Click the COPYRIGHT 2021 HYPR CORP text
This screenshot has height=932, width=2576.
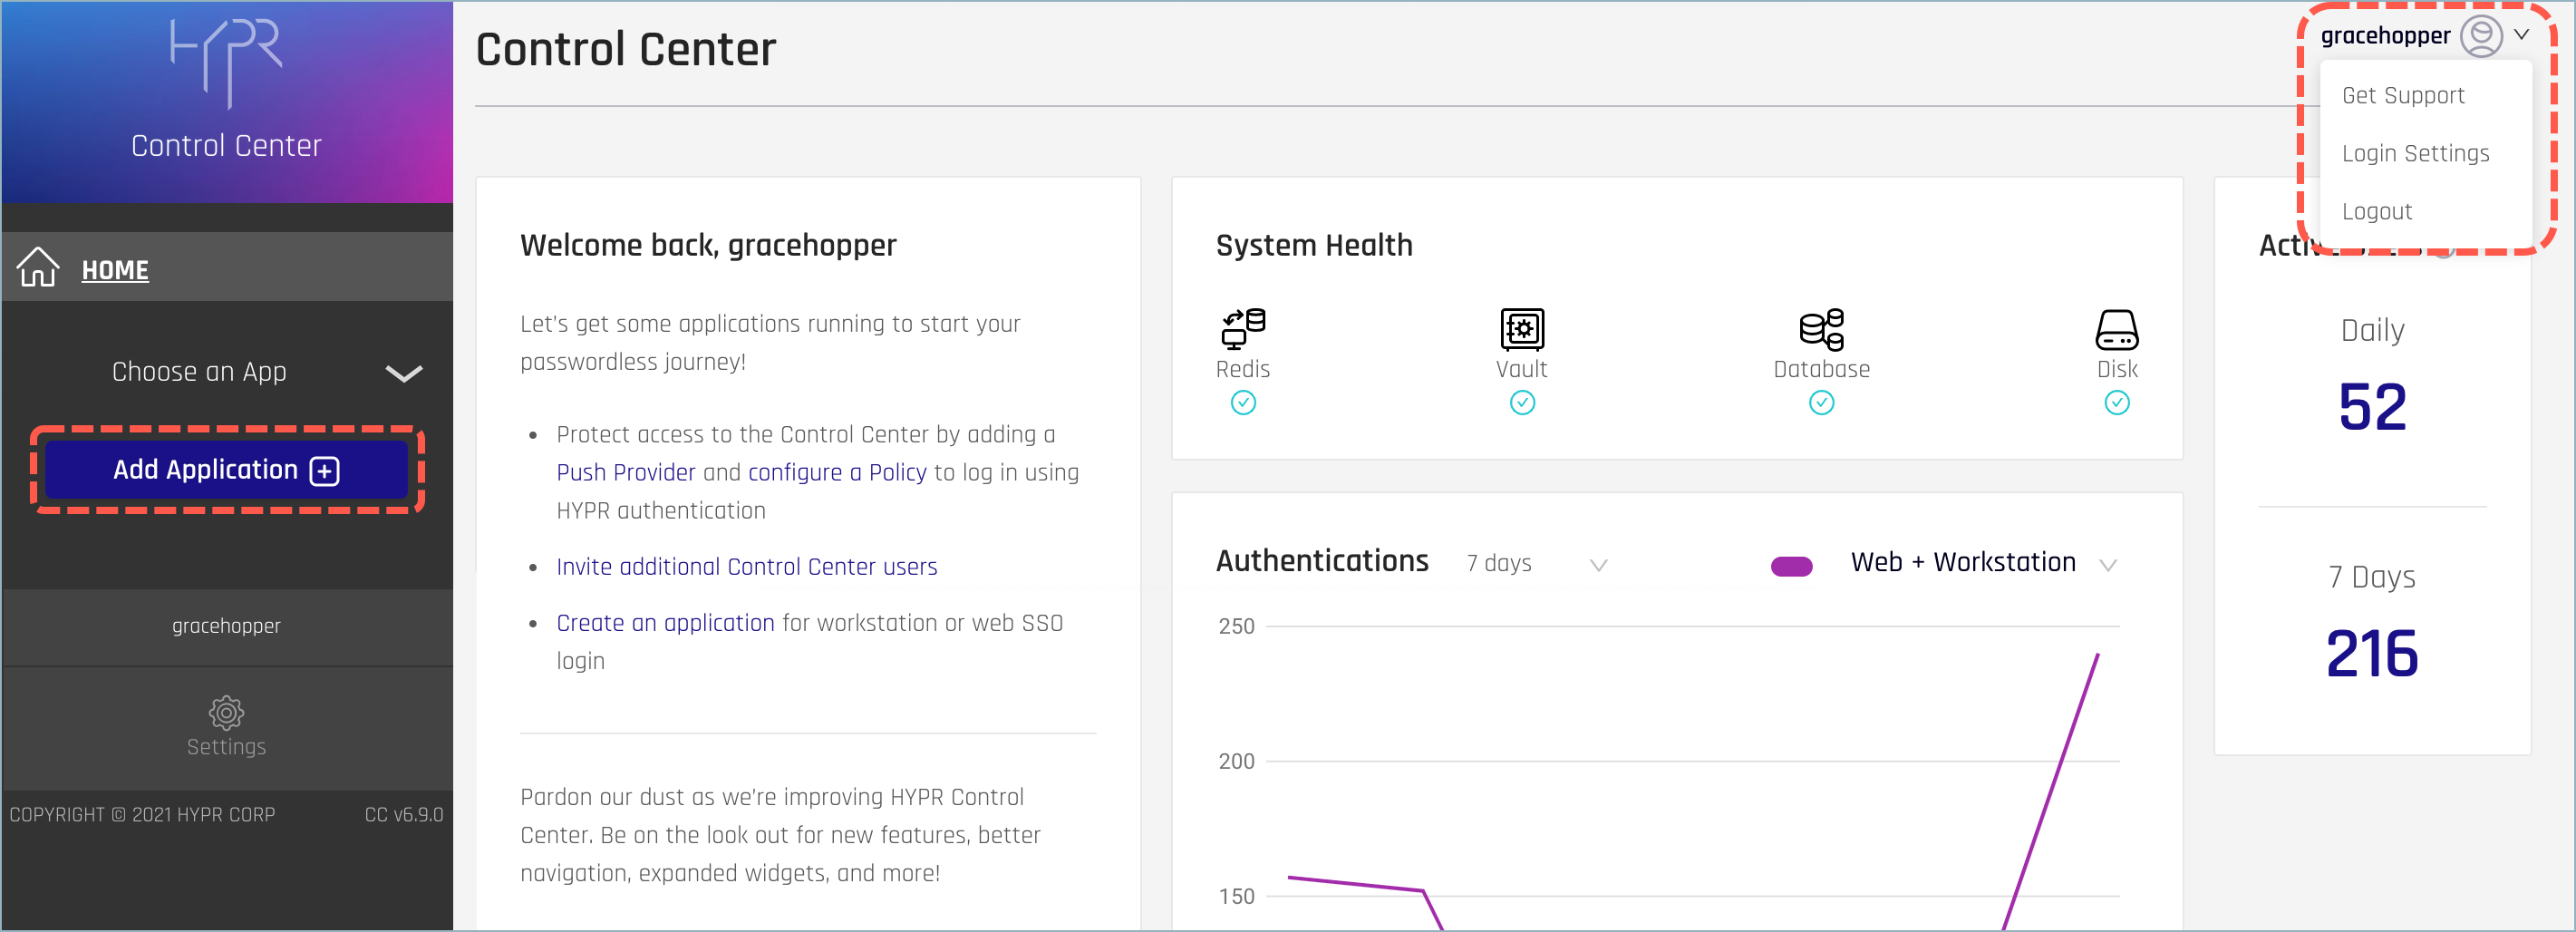[142, 815]
